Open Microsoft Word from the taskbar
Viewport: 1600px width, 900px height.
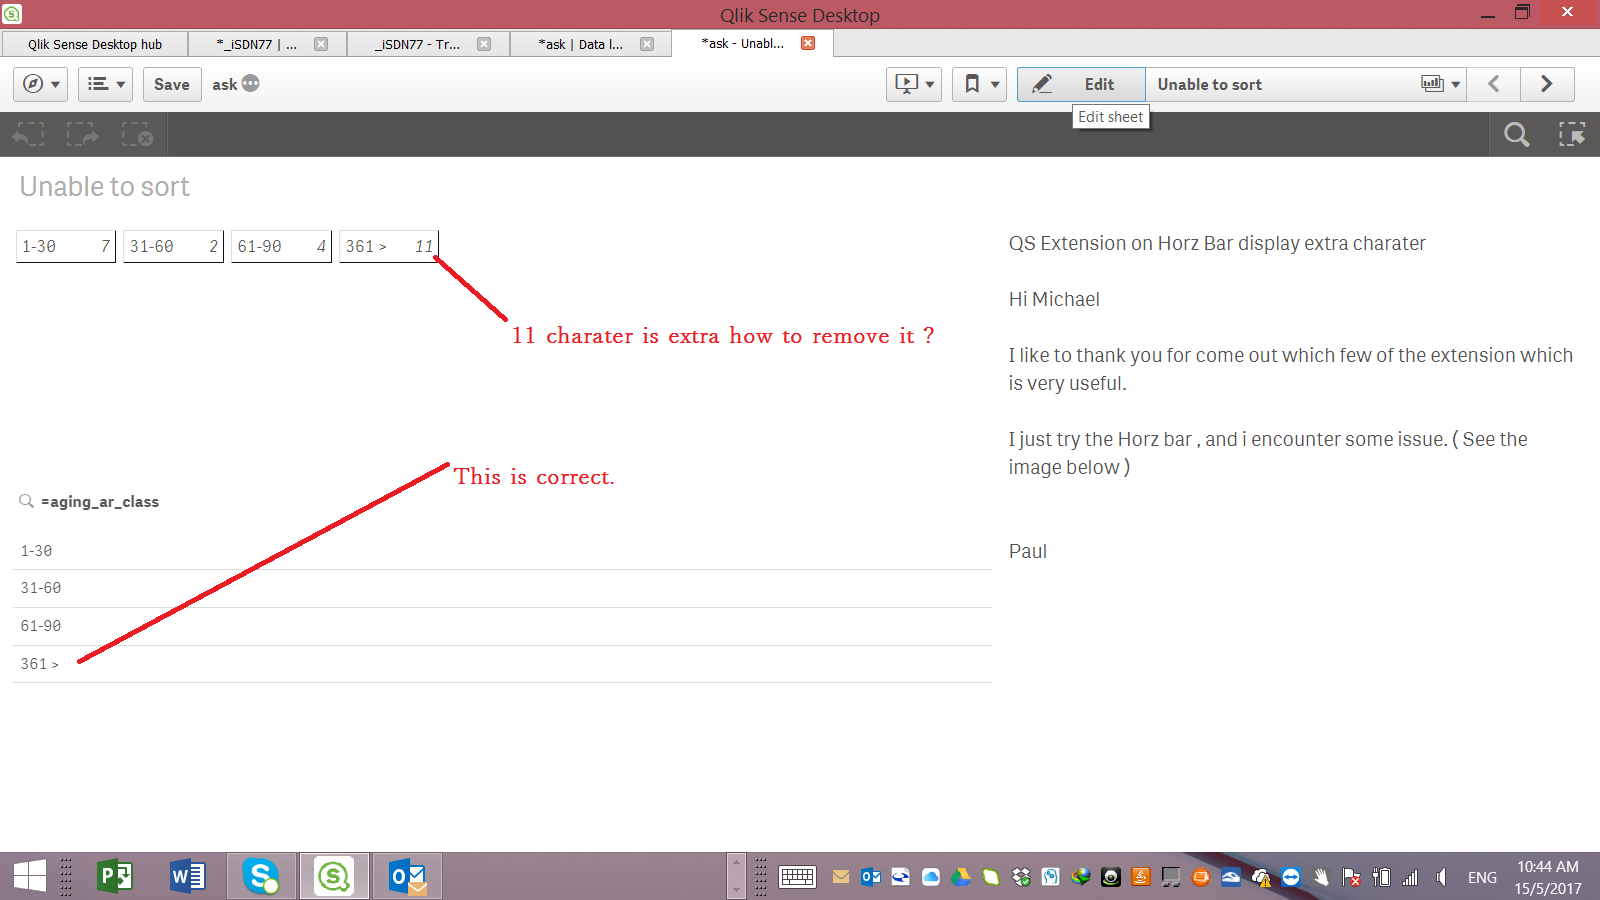[x=187, y=877]
